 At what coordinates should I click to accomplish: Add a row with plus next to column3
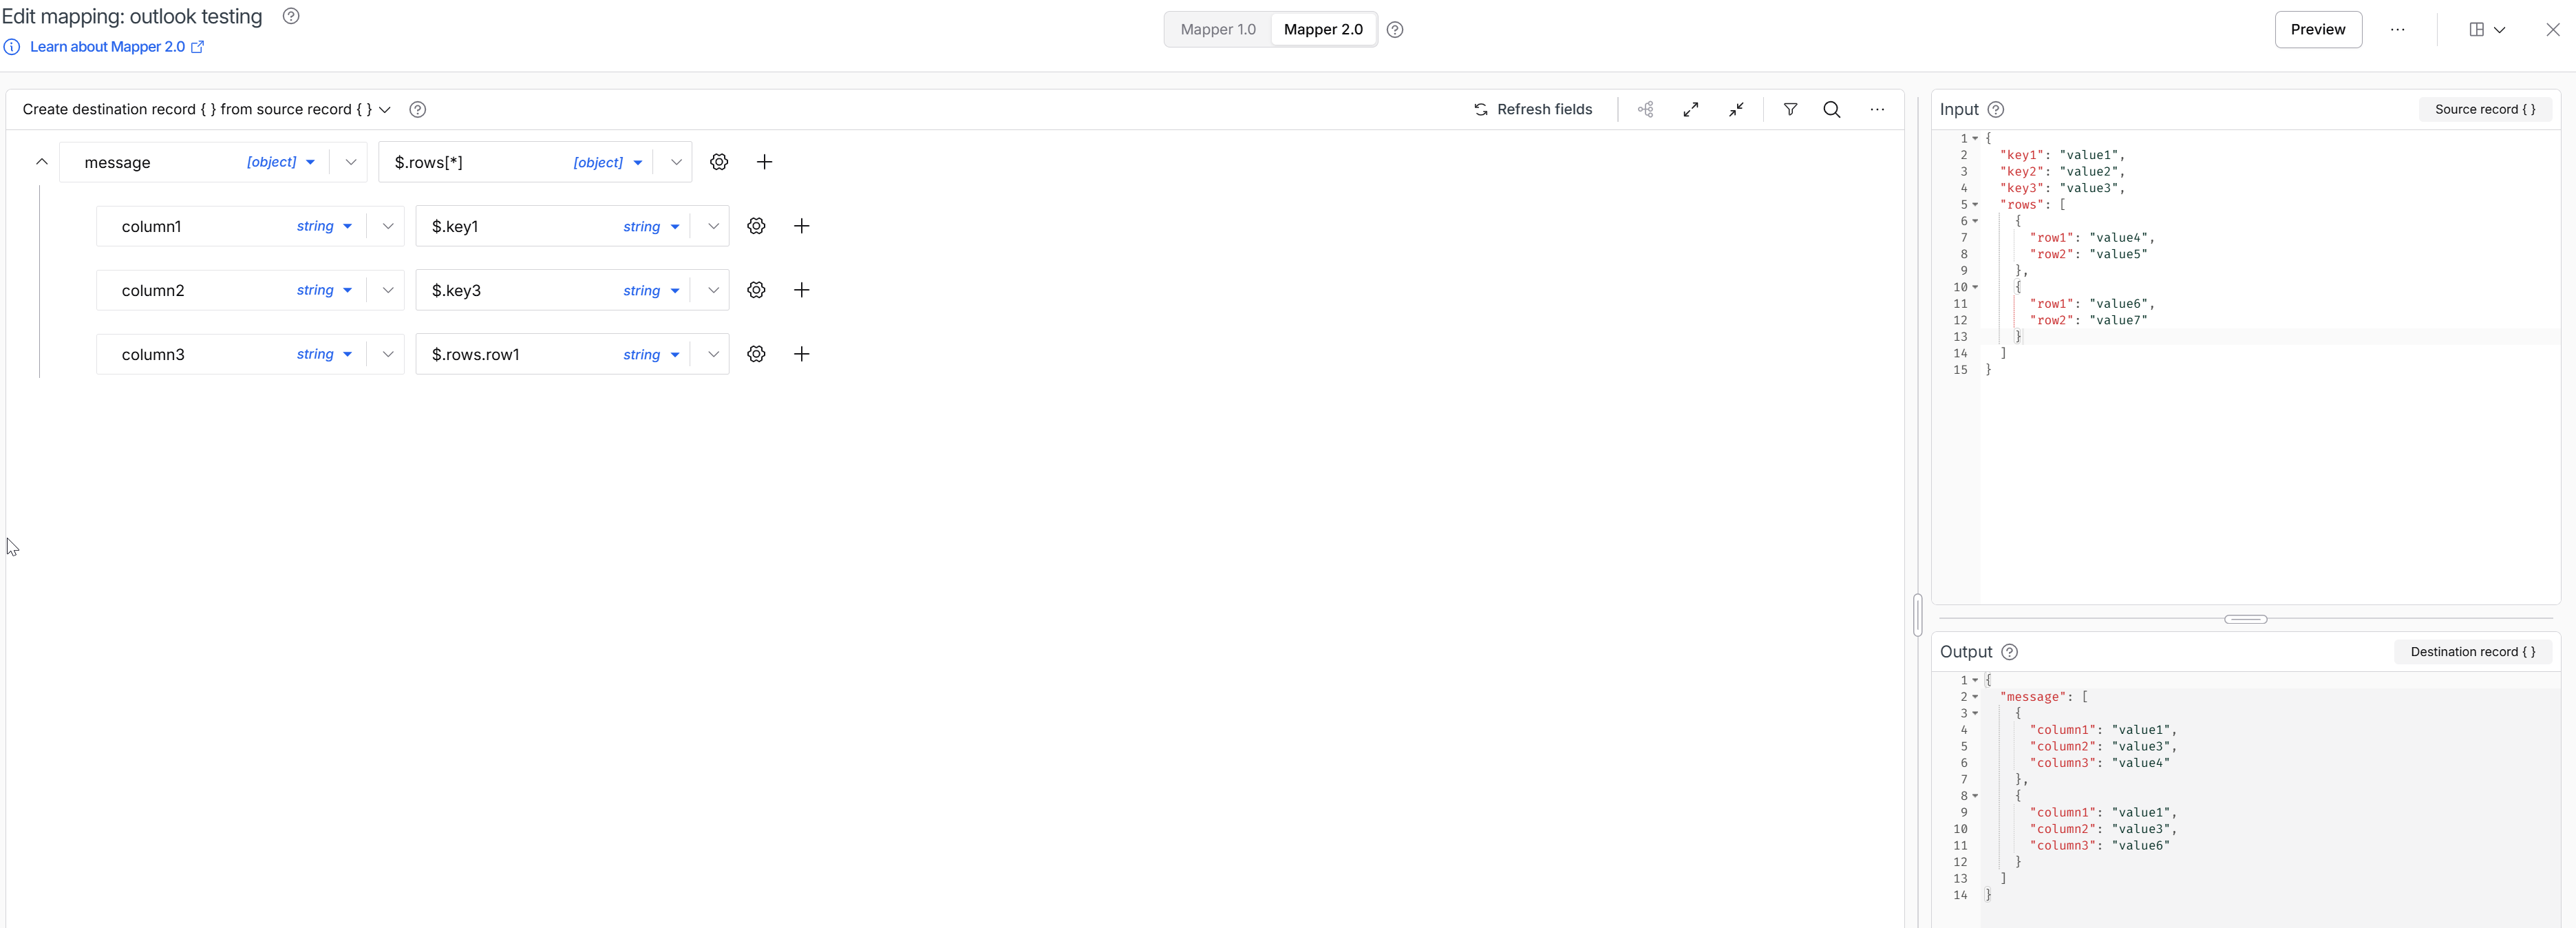pyautogui.click(x=801, y=354)
